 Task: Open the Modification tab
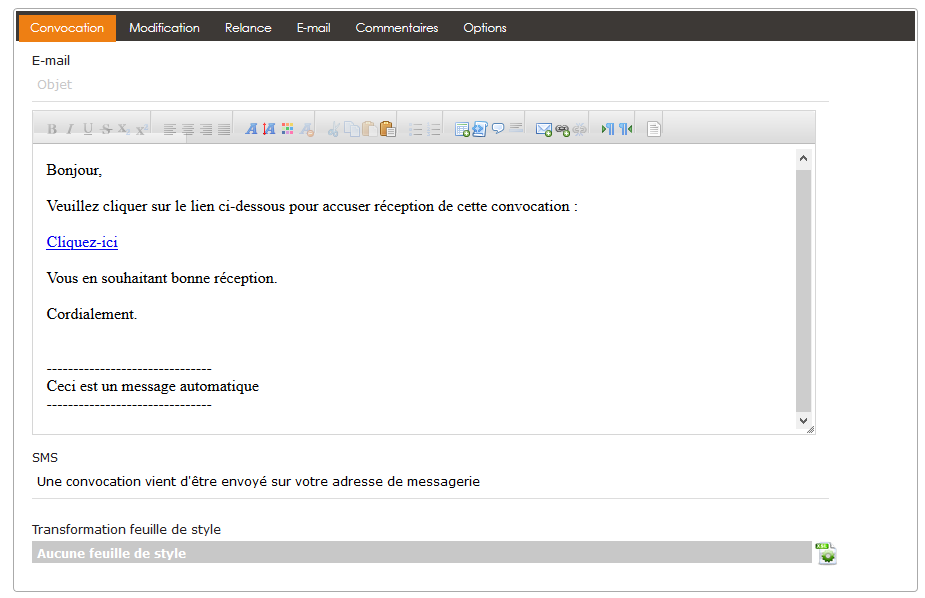pos(164,28)
